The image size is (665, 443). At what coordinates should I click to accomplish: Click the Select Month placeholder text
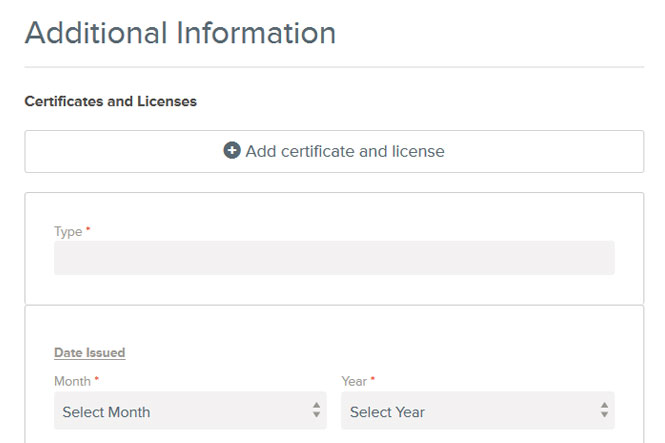pos(106,412)
